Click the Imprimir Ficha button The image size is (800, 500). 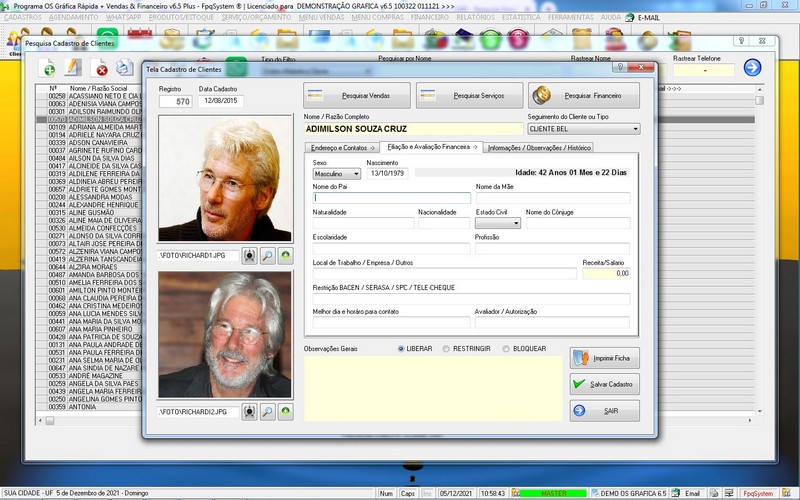tap(605, 358)
